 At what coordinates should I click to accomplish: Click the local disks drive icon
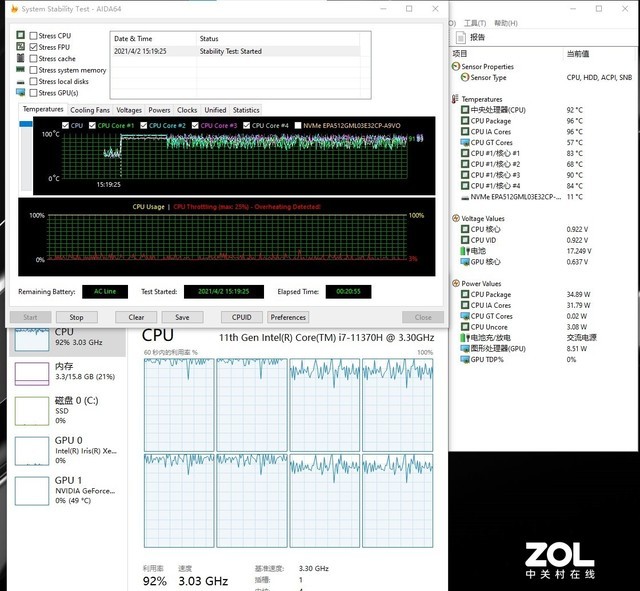click(20, 82)
